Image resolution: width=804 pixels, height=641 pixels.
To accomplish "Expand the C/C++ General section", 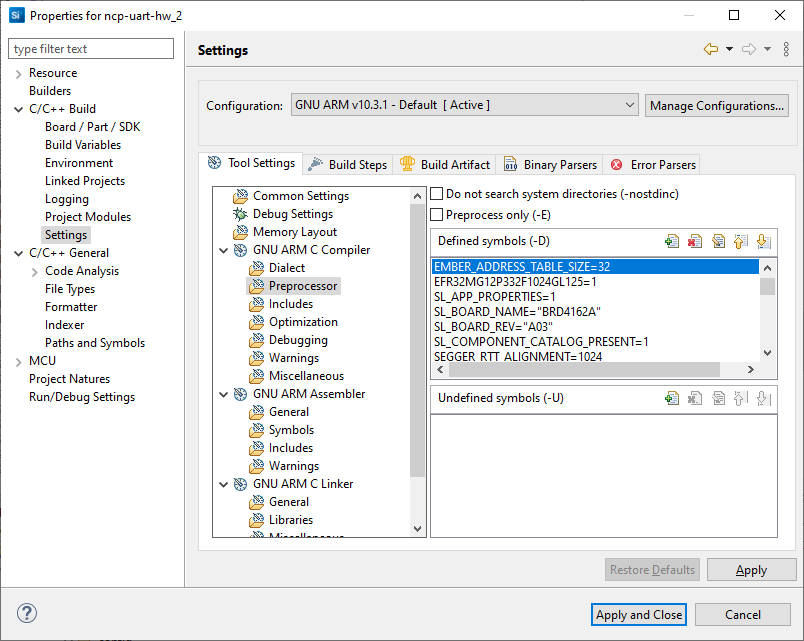I will (17, 252).
